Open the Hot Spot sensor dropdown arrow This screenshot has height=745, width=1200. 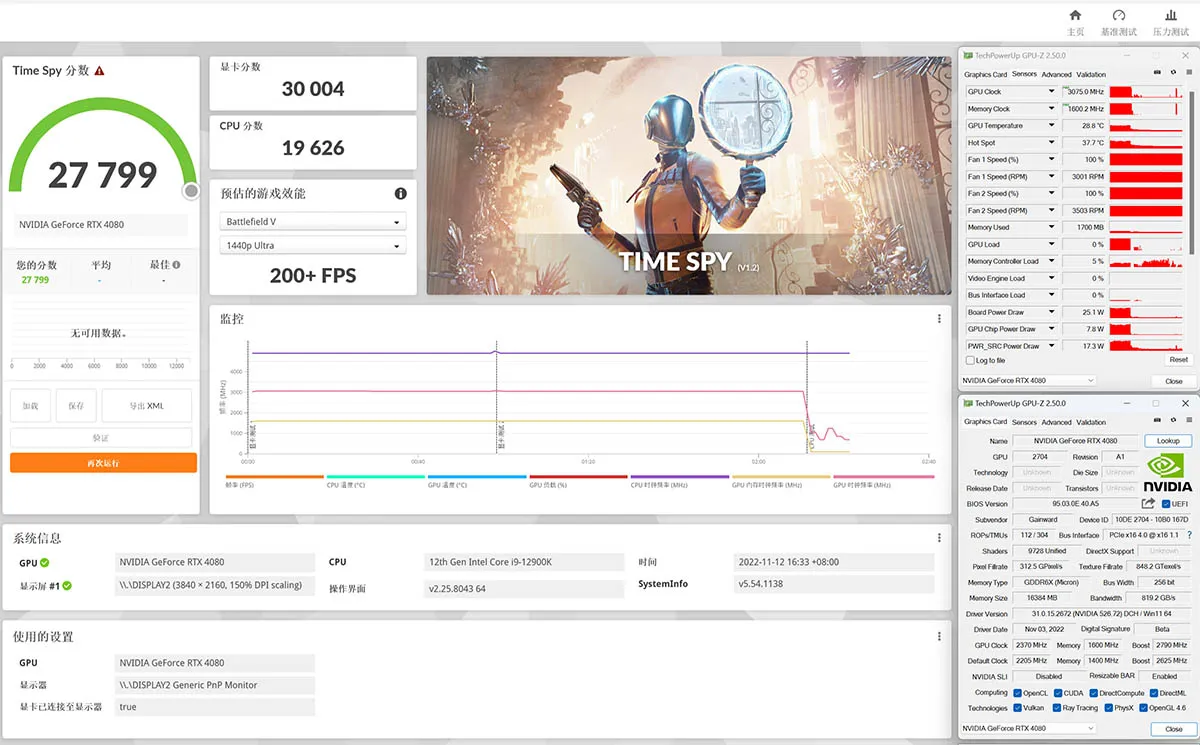[x=1051, y=143]
